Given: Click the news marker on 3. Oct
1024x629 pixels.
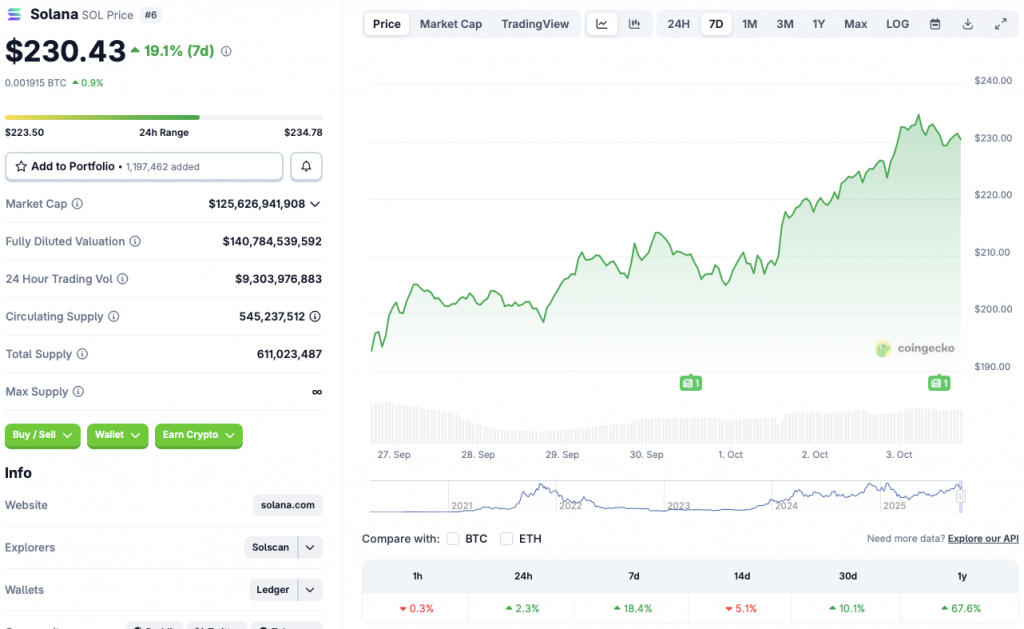Looking at the screenshot, I should coord(938,383).
